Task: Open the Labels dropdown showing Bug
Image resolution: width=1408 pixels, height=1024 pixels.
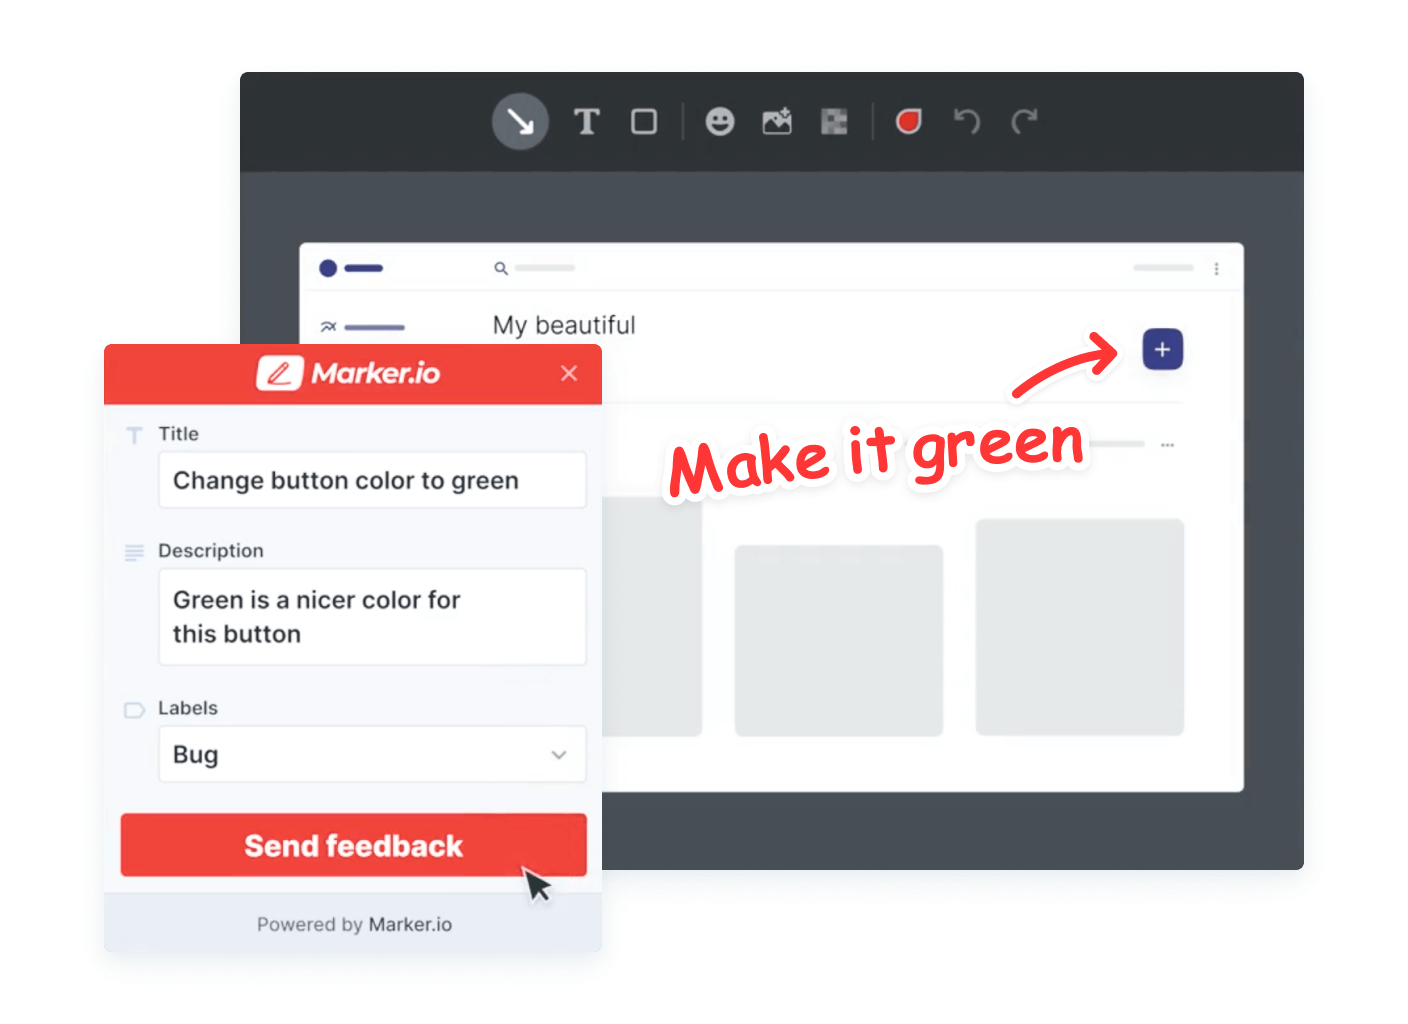Action: tap(372, 754)
